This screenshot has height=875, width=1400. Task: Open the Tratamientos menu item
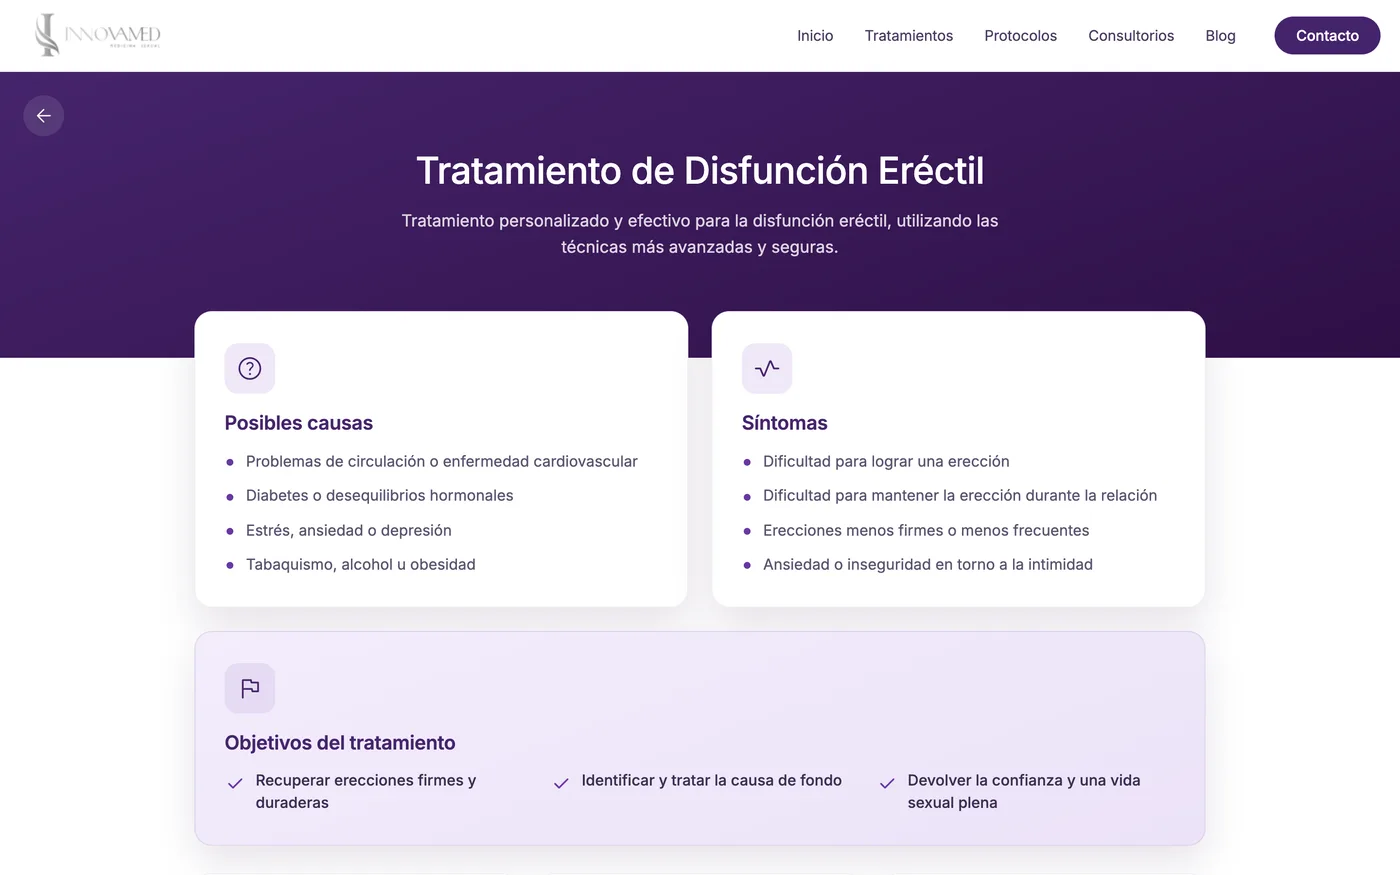(909, 36)
